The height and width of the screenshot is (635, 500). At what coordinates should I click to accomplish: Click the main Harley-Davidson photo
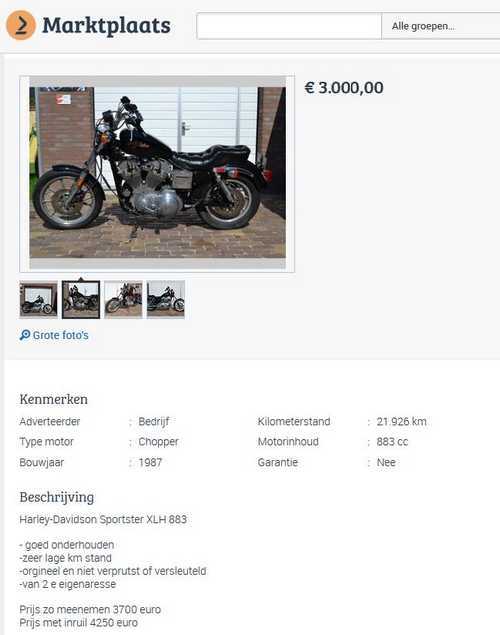pos(157,173)
